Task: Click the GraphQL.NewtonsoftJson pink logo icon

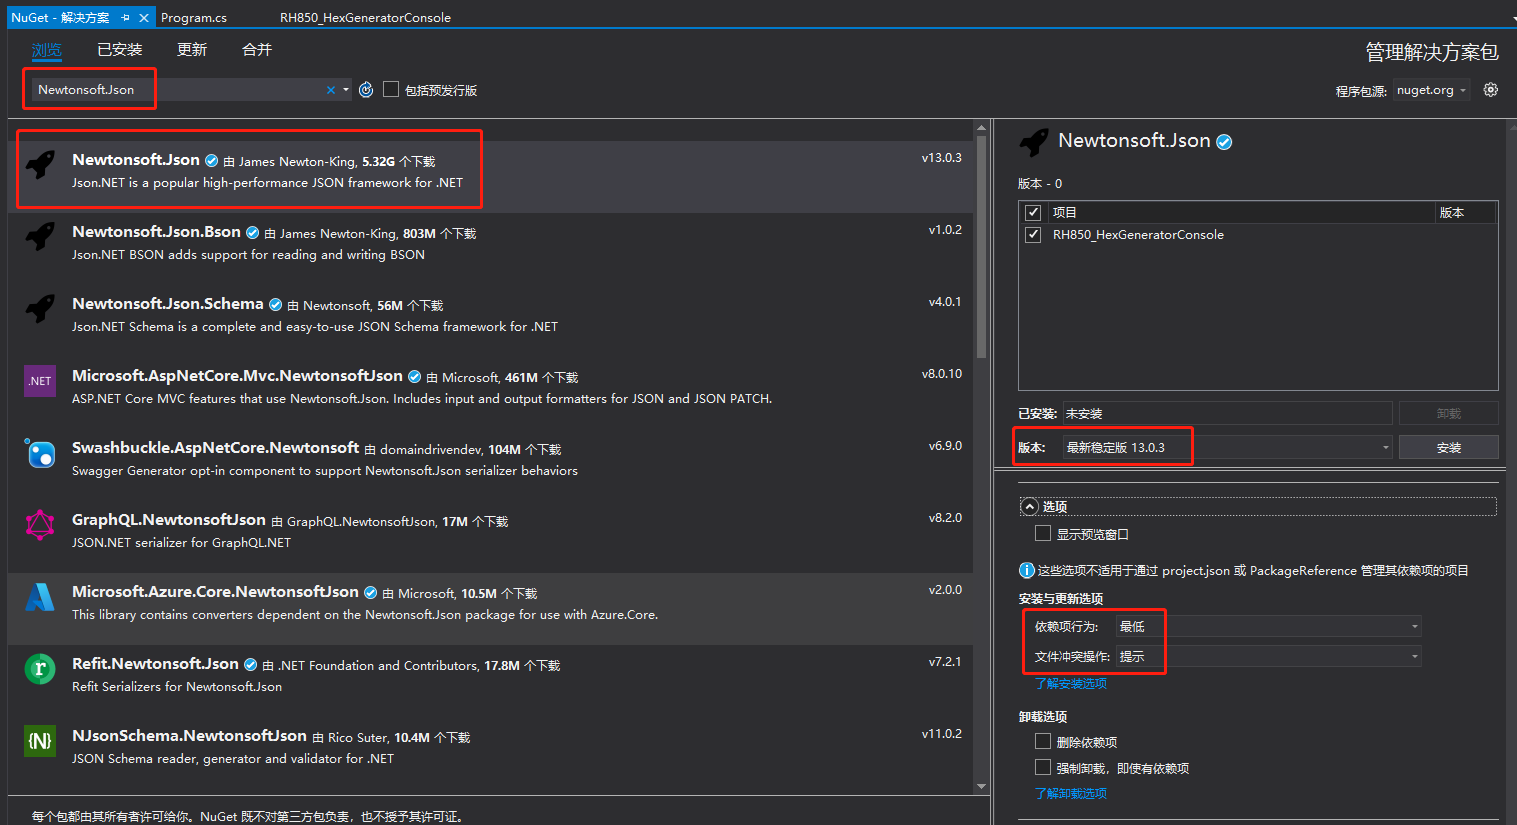Action: (x=40, y=525)
